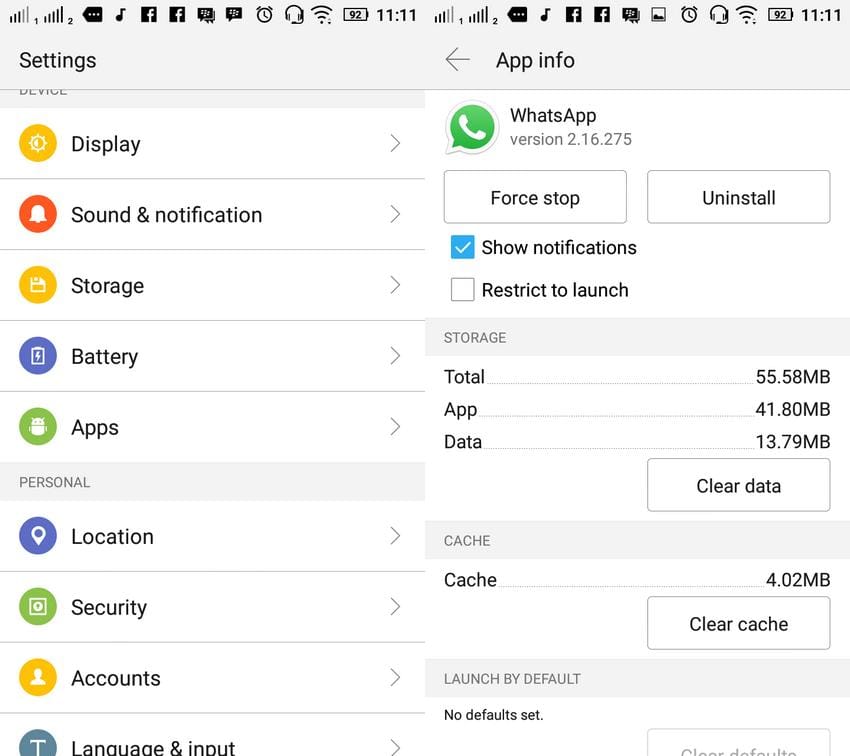Uncheck the Show notifications checkbox

462,248
